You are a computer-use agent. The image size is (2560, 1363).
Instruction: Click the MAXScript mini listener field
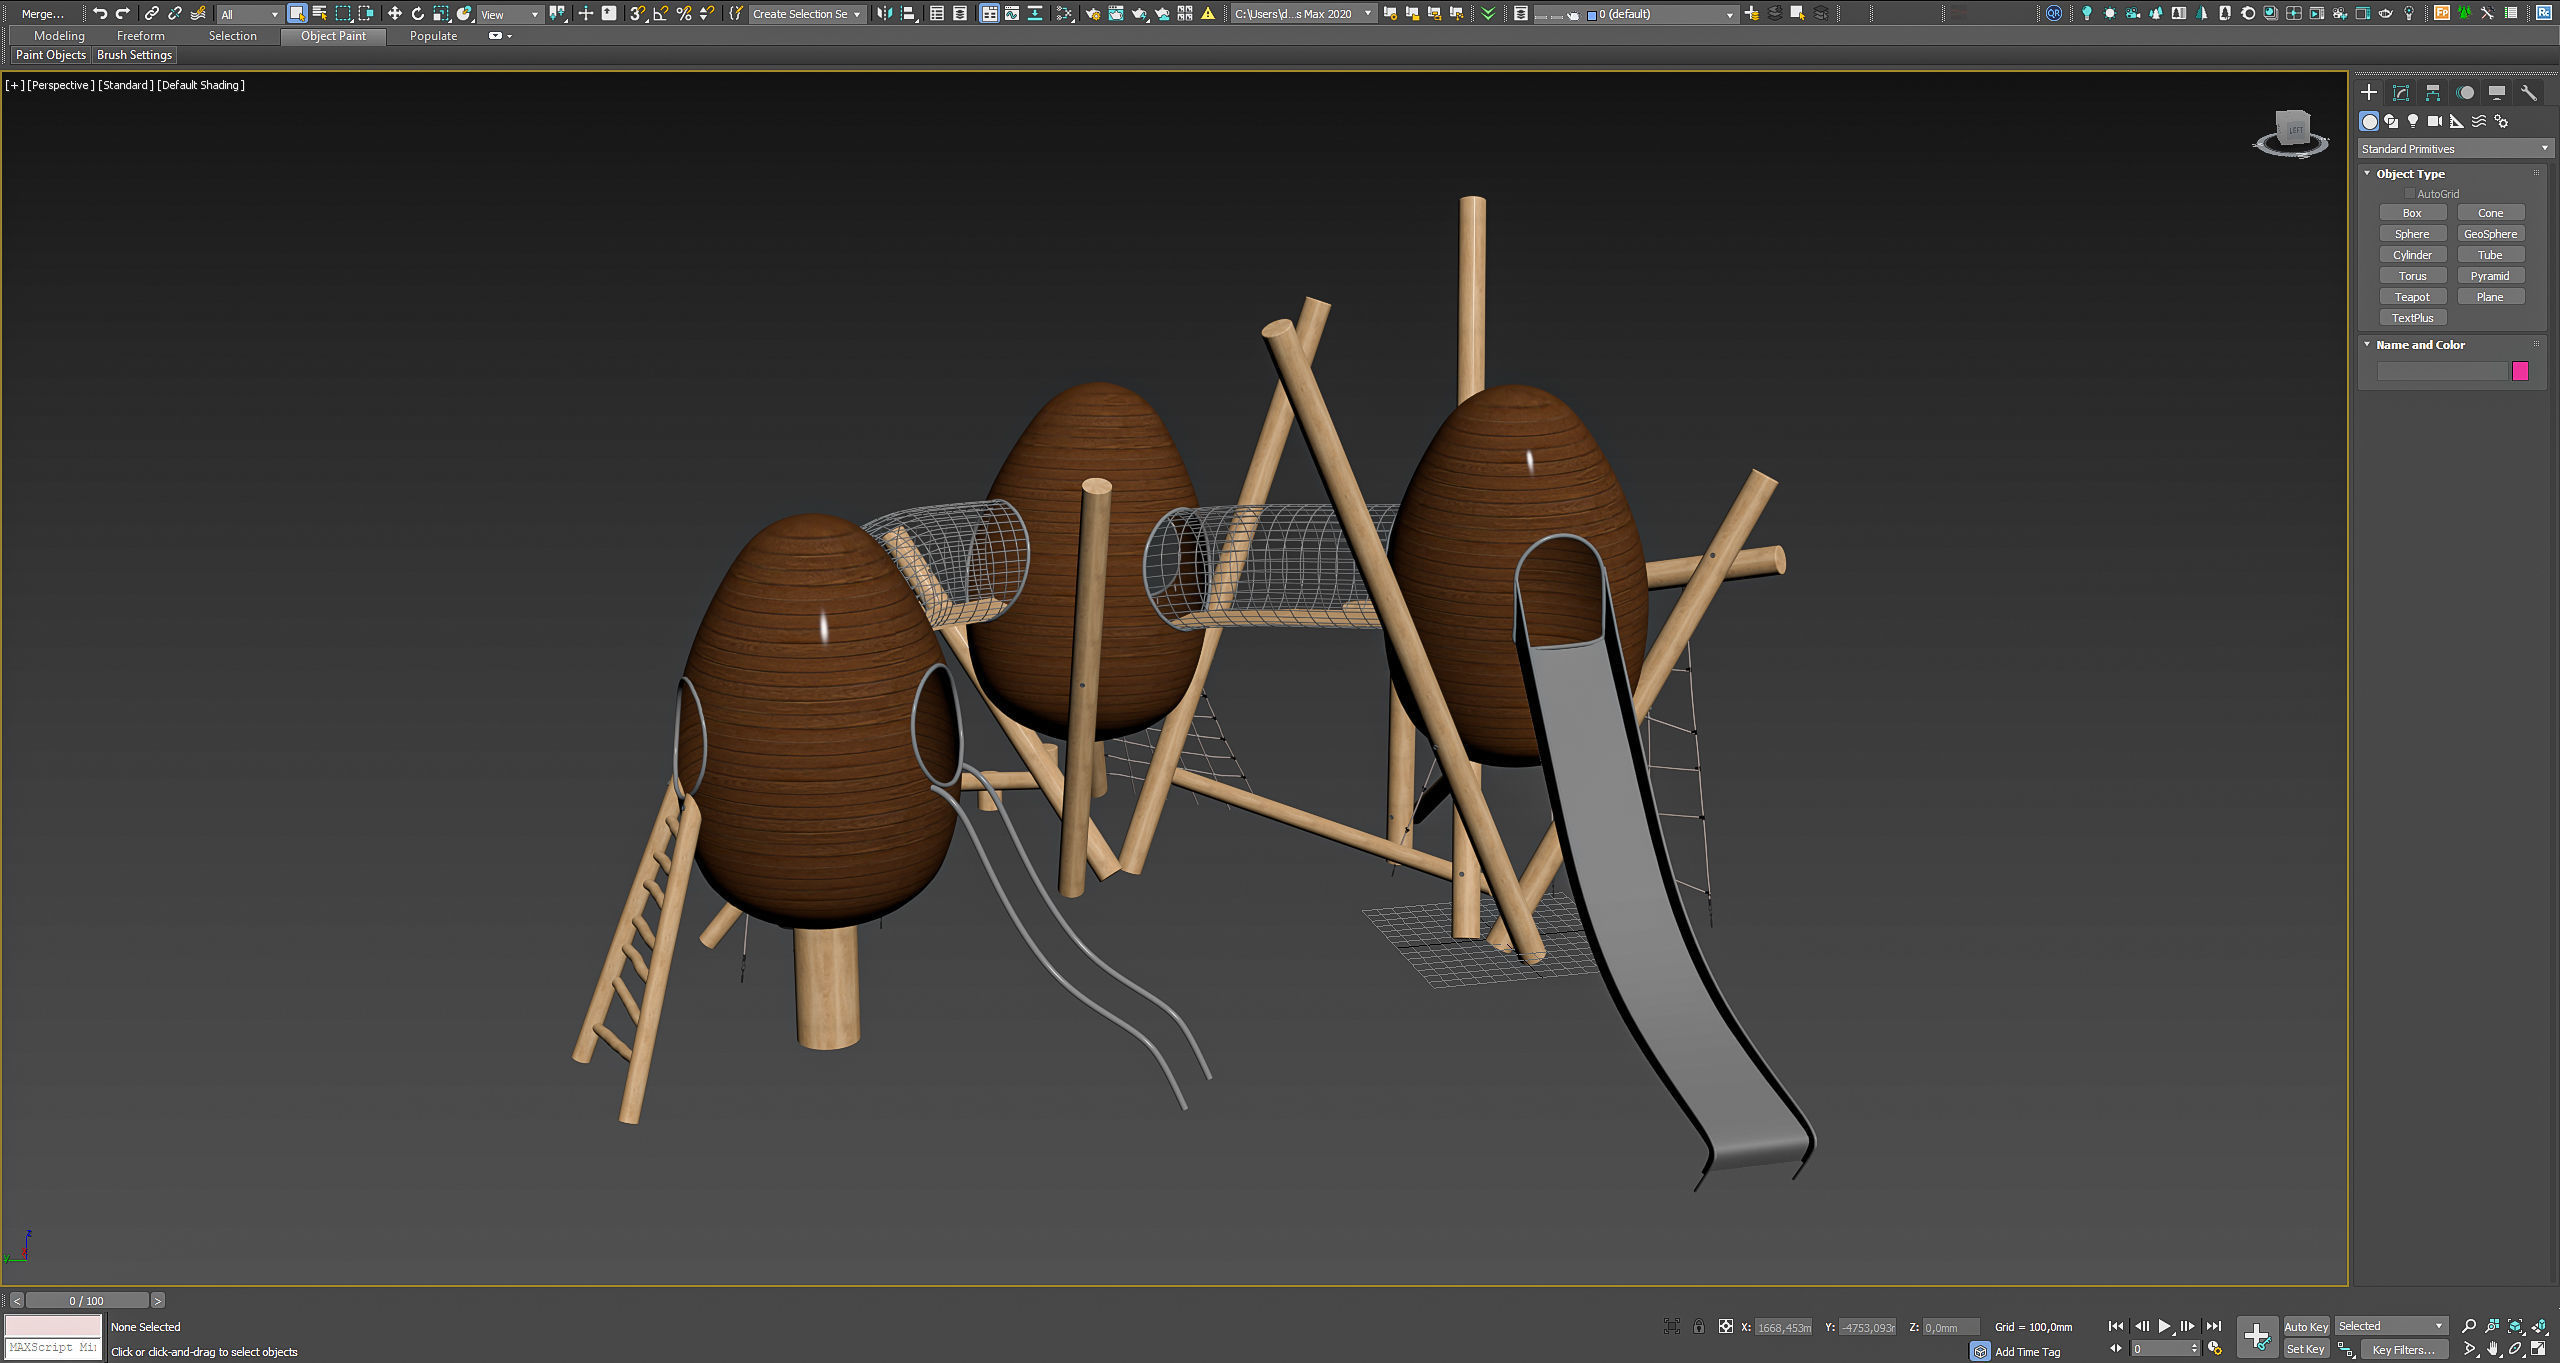click(53, 1347)
